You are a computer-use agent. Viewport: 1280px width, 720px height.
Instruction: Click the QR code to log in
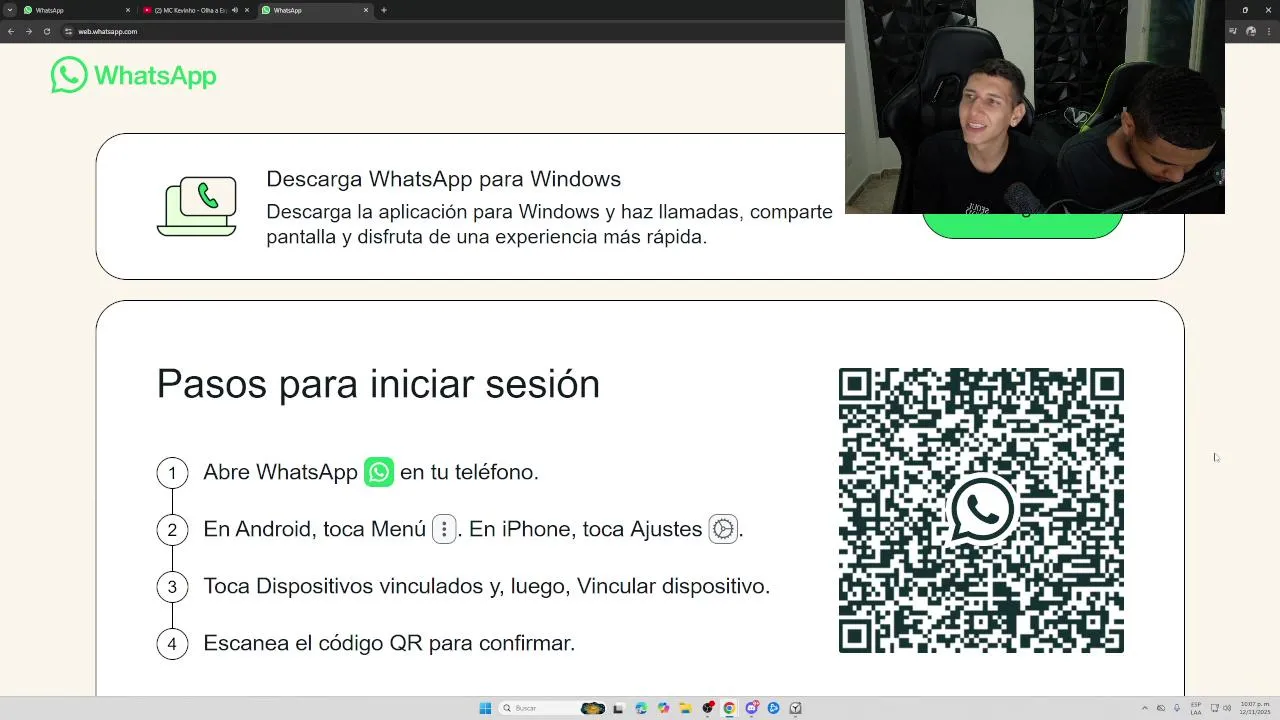point(981,510)
